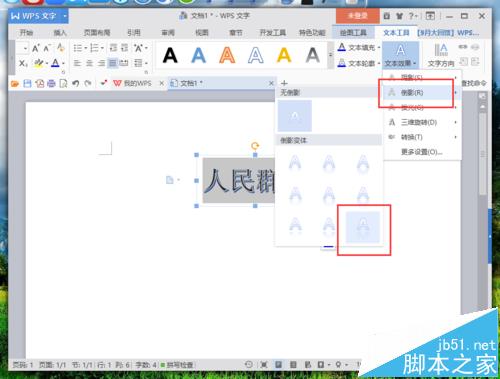
Task: Select 三维旋转(D) in the effects menu
Action: (x=422, y=122)
